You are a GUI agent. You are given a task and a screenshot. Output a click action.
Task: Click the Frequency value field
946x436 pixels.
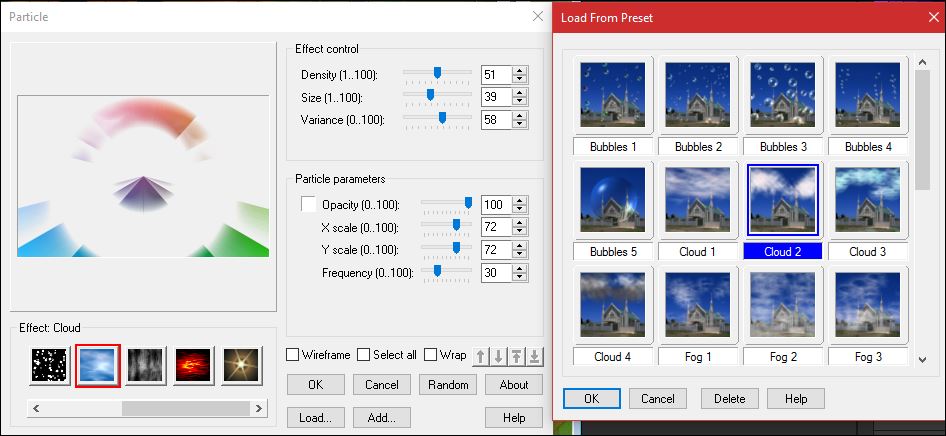(x=497, y=273)
